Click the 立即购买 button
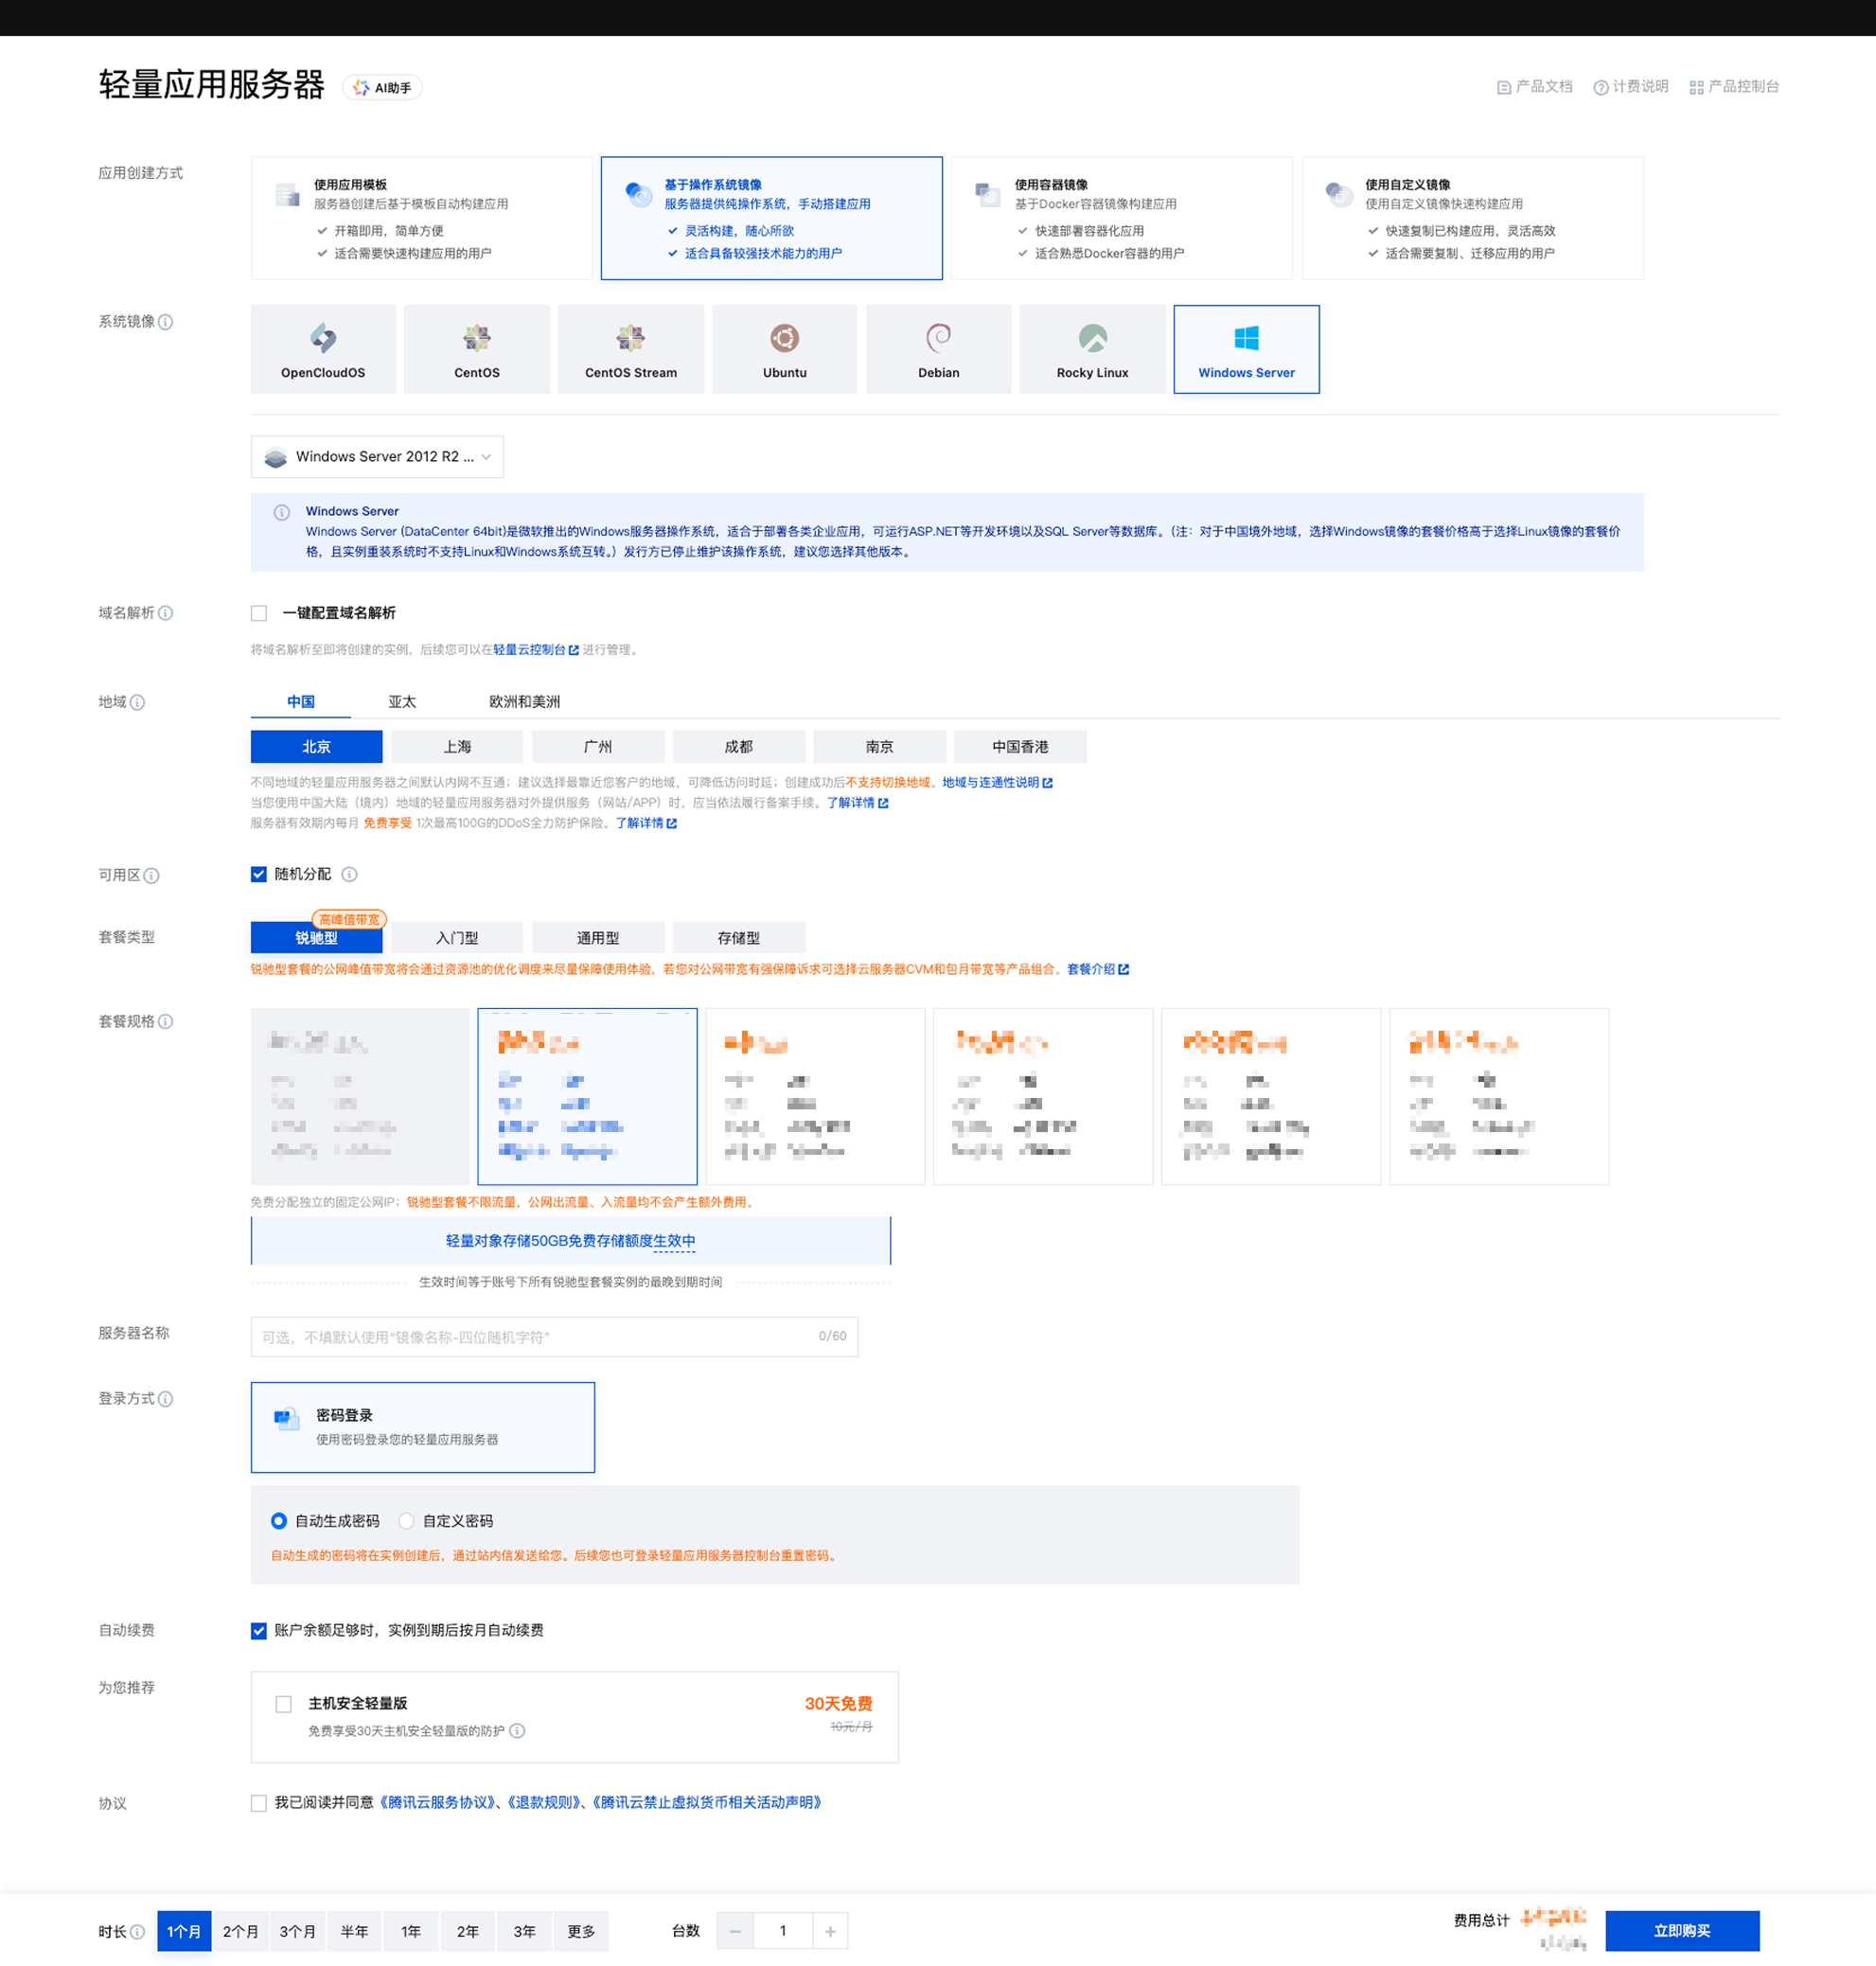This screenshot has width=1876, height=1966. point(1682,1931)
